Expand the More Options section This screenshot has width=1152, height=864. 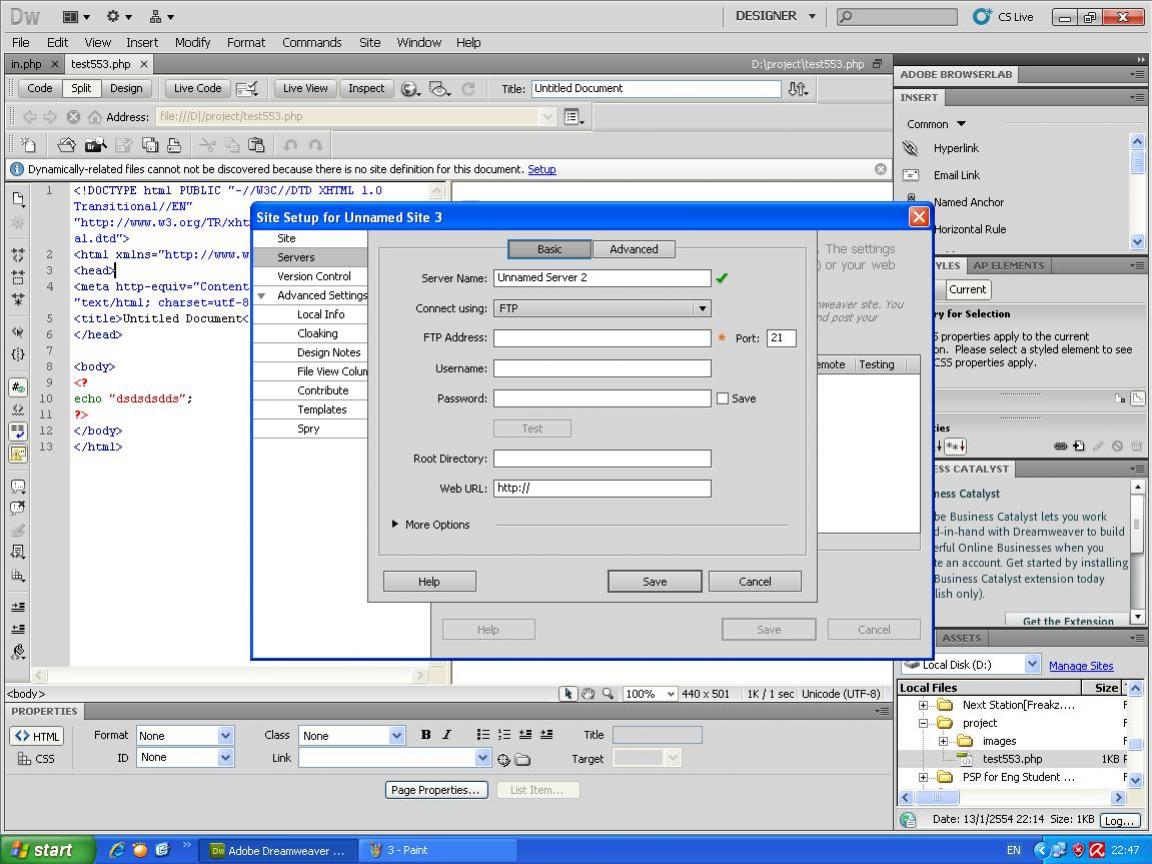pyautogui.click(x=395, y=525)
